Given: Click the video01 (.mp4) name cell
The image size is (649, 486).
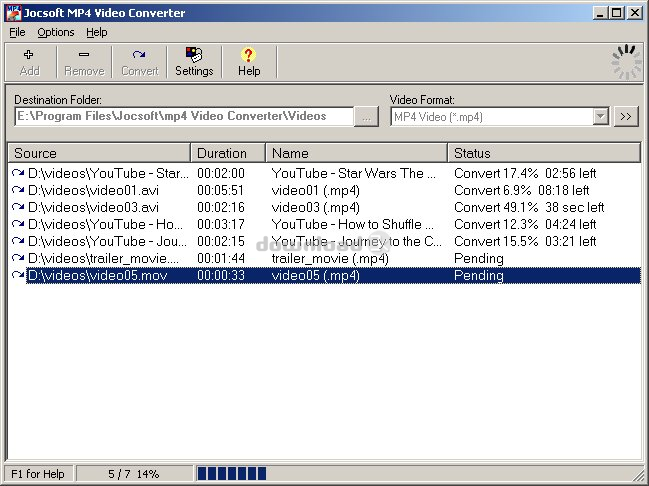Looking at the screenshot, I should pyautogui.click(x=315, y=190).
